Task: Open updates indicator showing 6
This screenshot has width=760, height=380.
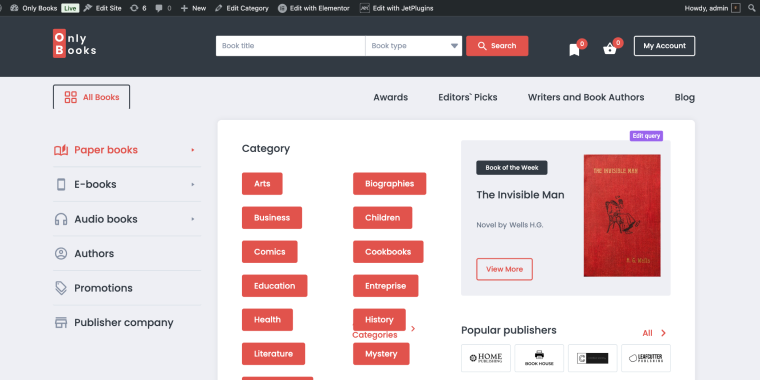Action: click(x=138, y=8)
